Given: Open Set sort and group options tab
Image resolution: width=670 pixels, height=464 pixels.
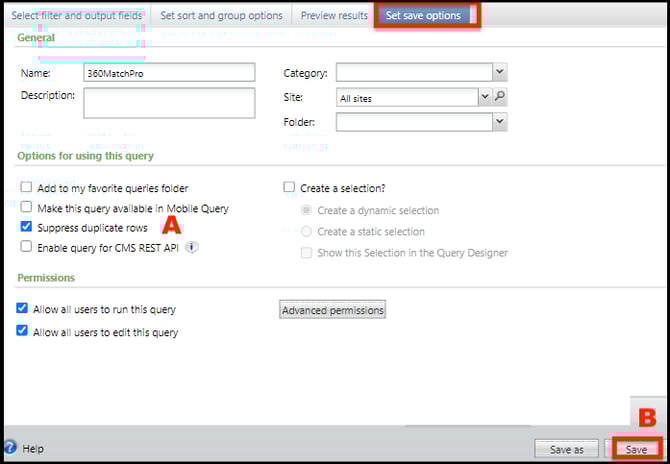Looking at the screenshot, I should pyautogui.click(x=222, y=16).
